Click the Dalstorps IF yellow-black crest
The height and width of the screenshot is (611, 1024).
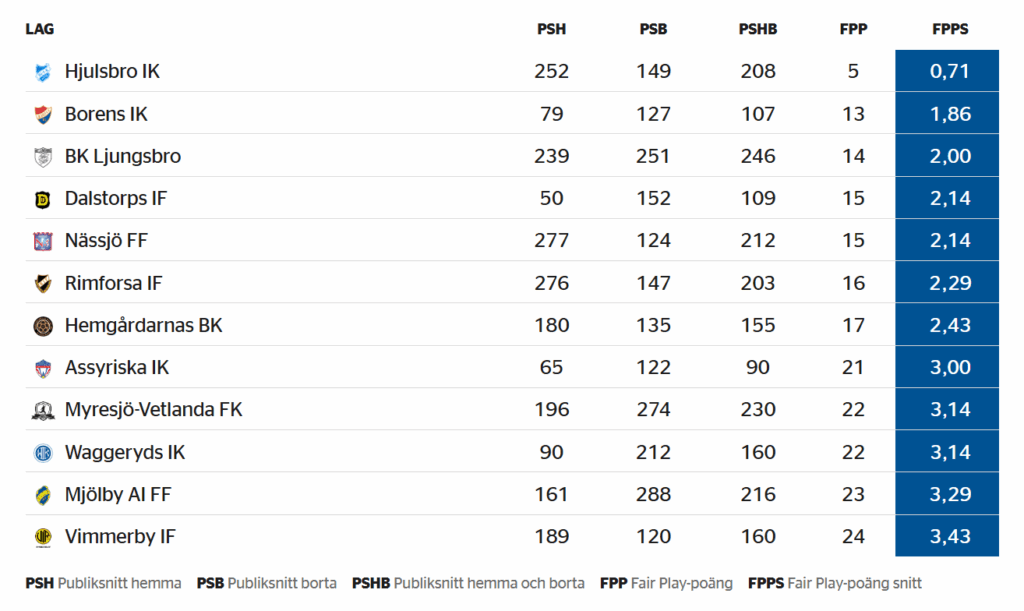pyautogui.click(x=43, y=199)
